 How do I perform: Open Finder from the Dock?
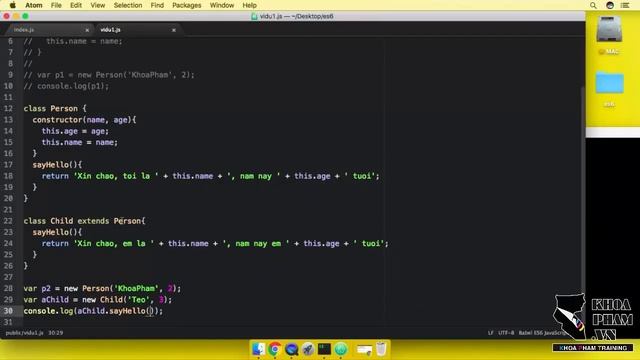click(x=258, y=349)
